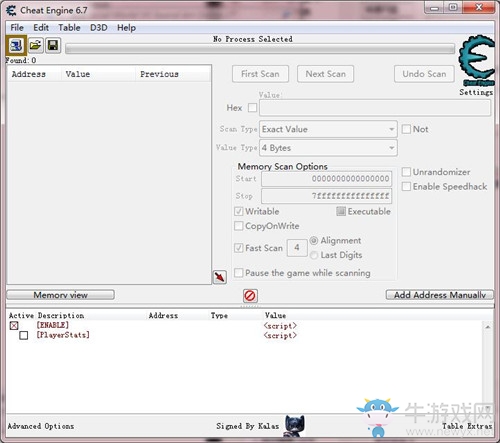Enable the CopyOnWrite checkbox
The width and height of the screenshot is (500, 443).
pyautogui.click(x=238, y=226)
